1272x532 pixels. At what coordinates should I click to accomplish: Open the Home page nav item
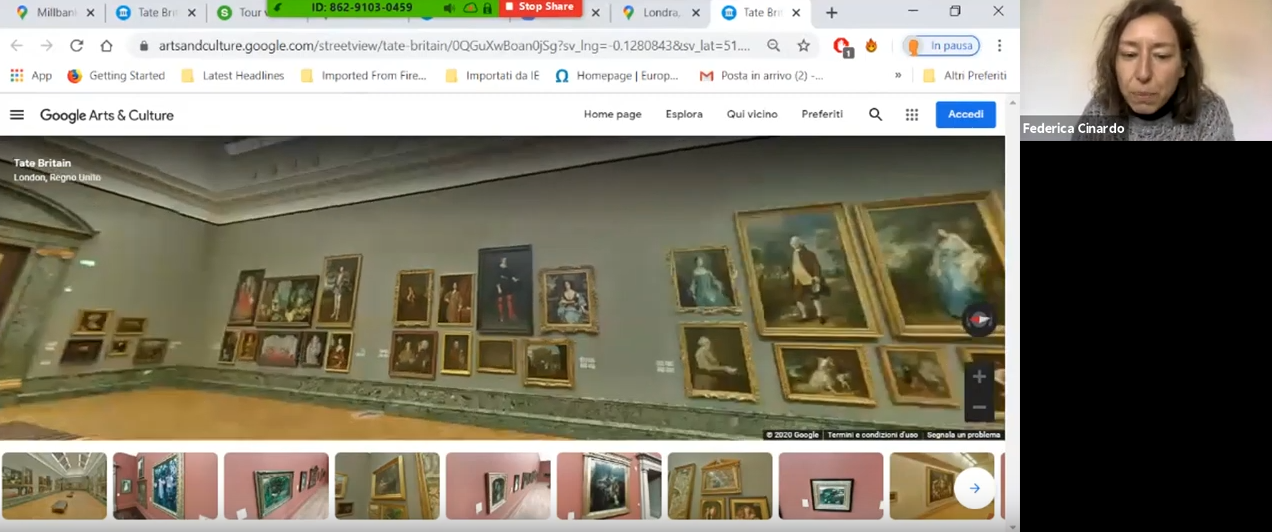(x=613, y=114)
